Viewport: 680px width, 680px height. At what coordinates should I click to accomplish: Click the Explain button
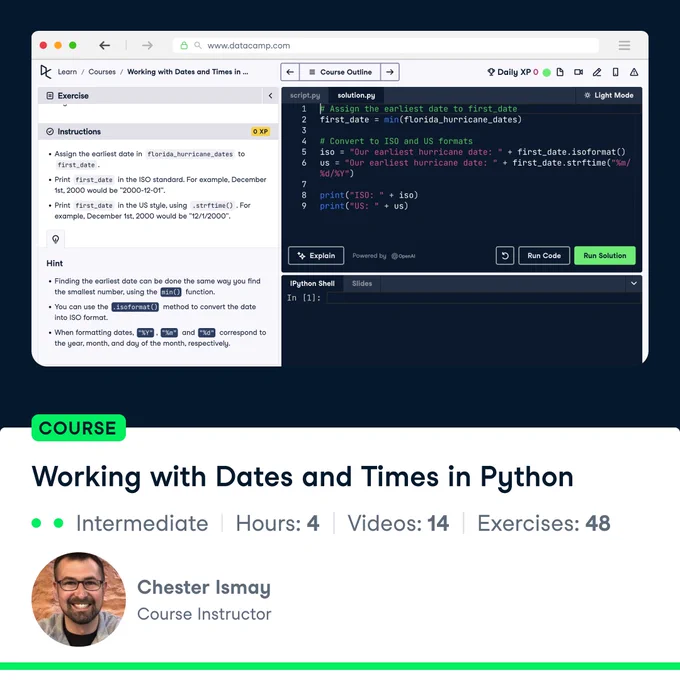click(316, 256)
